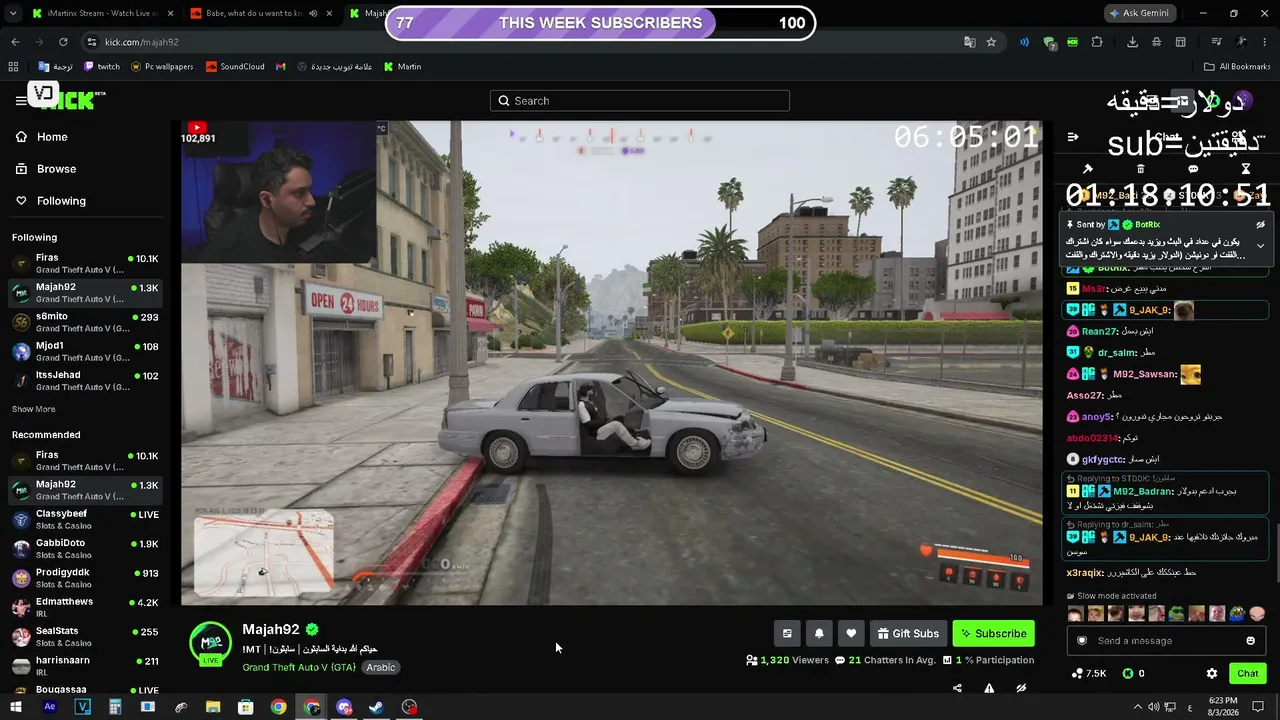Bookmark this page with the star icon
The image size is (1280, 720).
coord(991,42)
